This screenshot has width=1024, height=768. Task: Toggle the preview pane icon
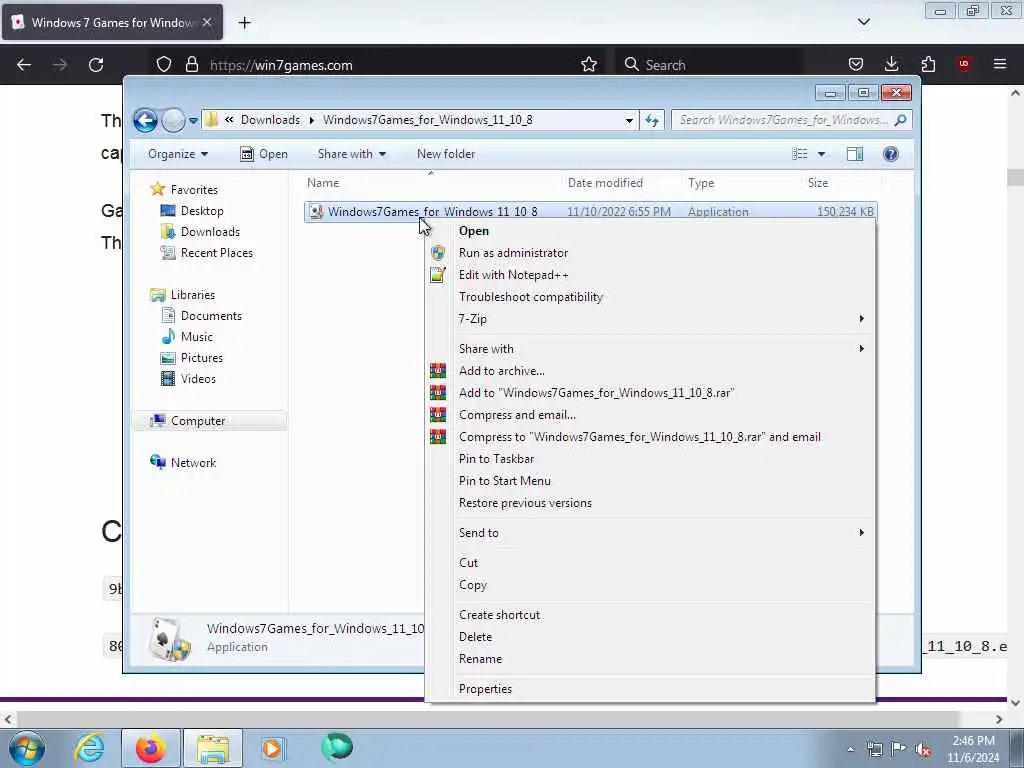click(x=855, y=154)
